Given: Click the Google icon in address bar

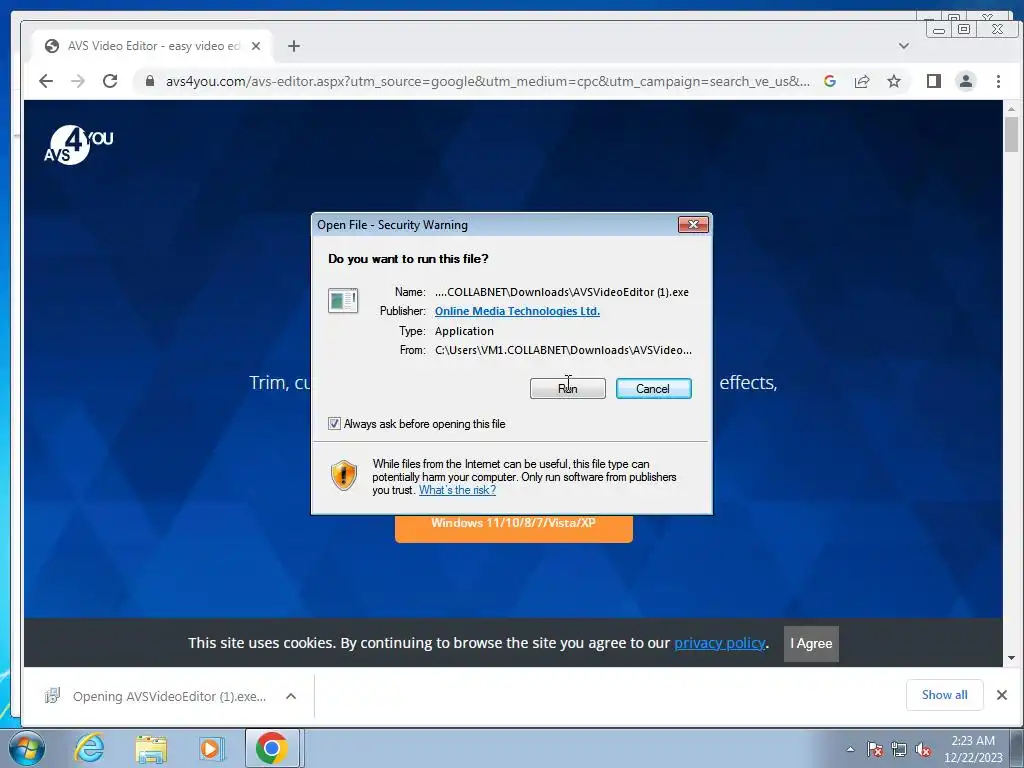Looking at the screenshot, I should [x=830, y=81].
